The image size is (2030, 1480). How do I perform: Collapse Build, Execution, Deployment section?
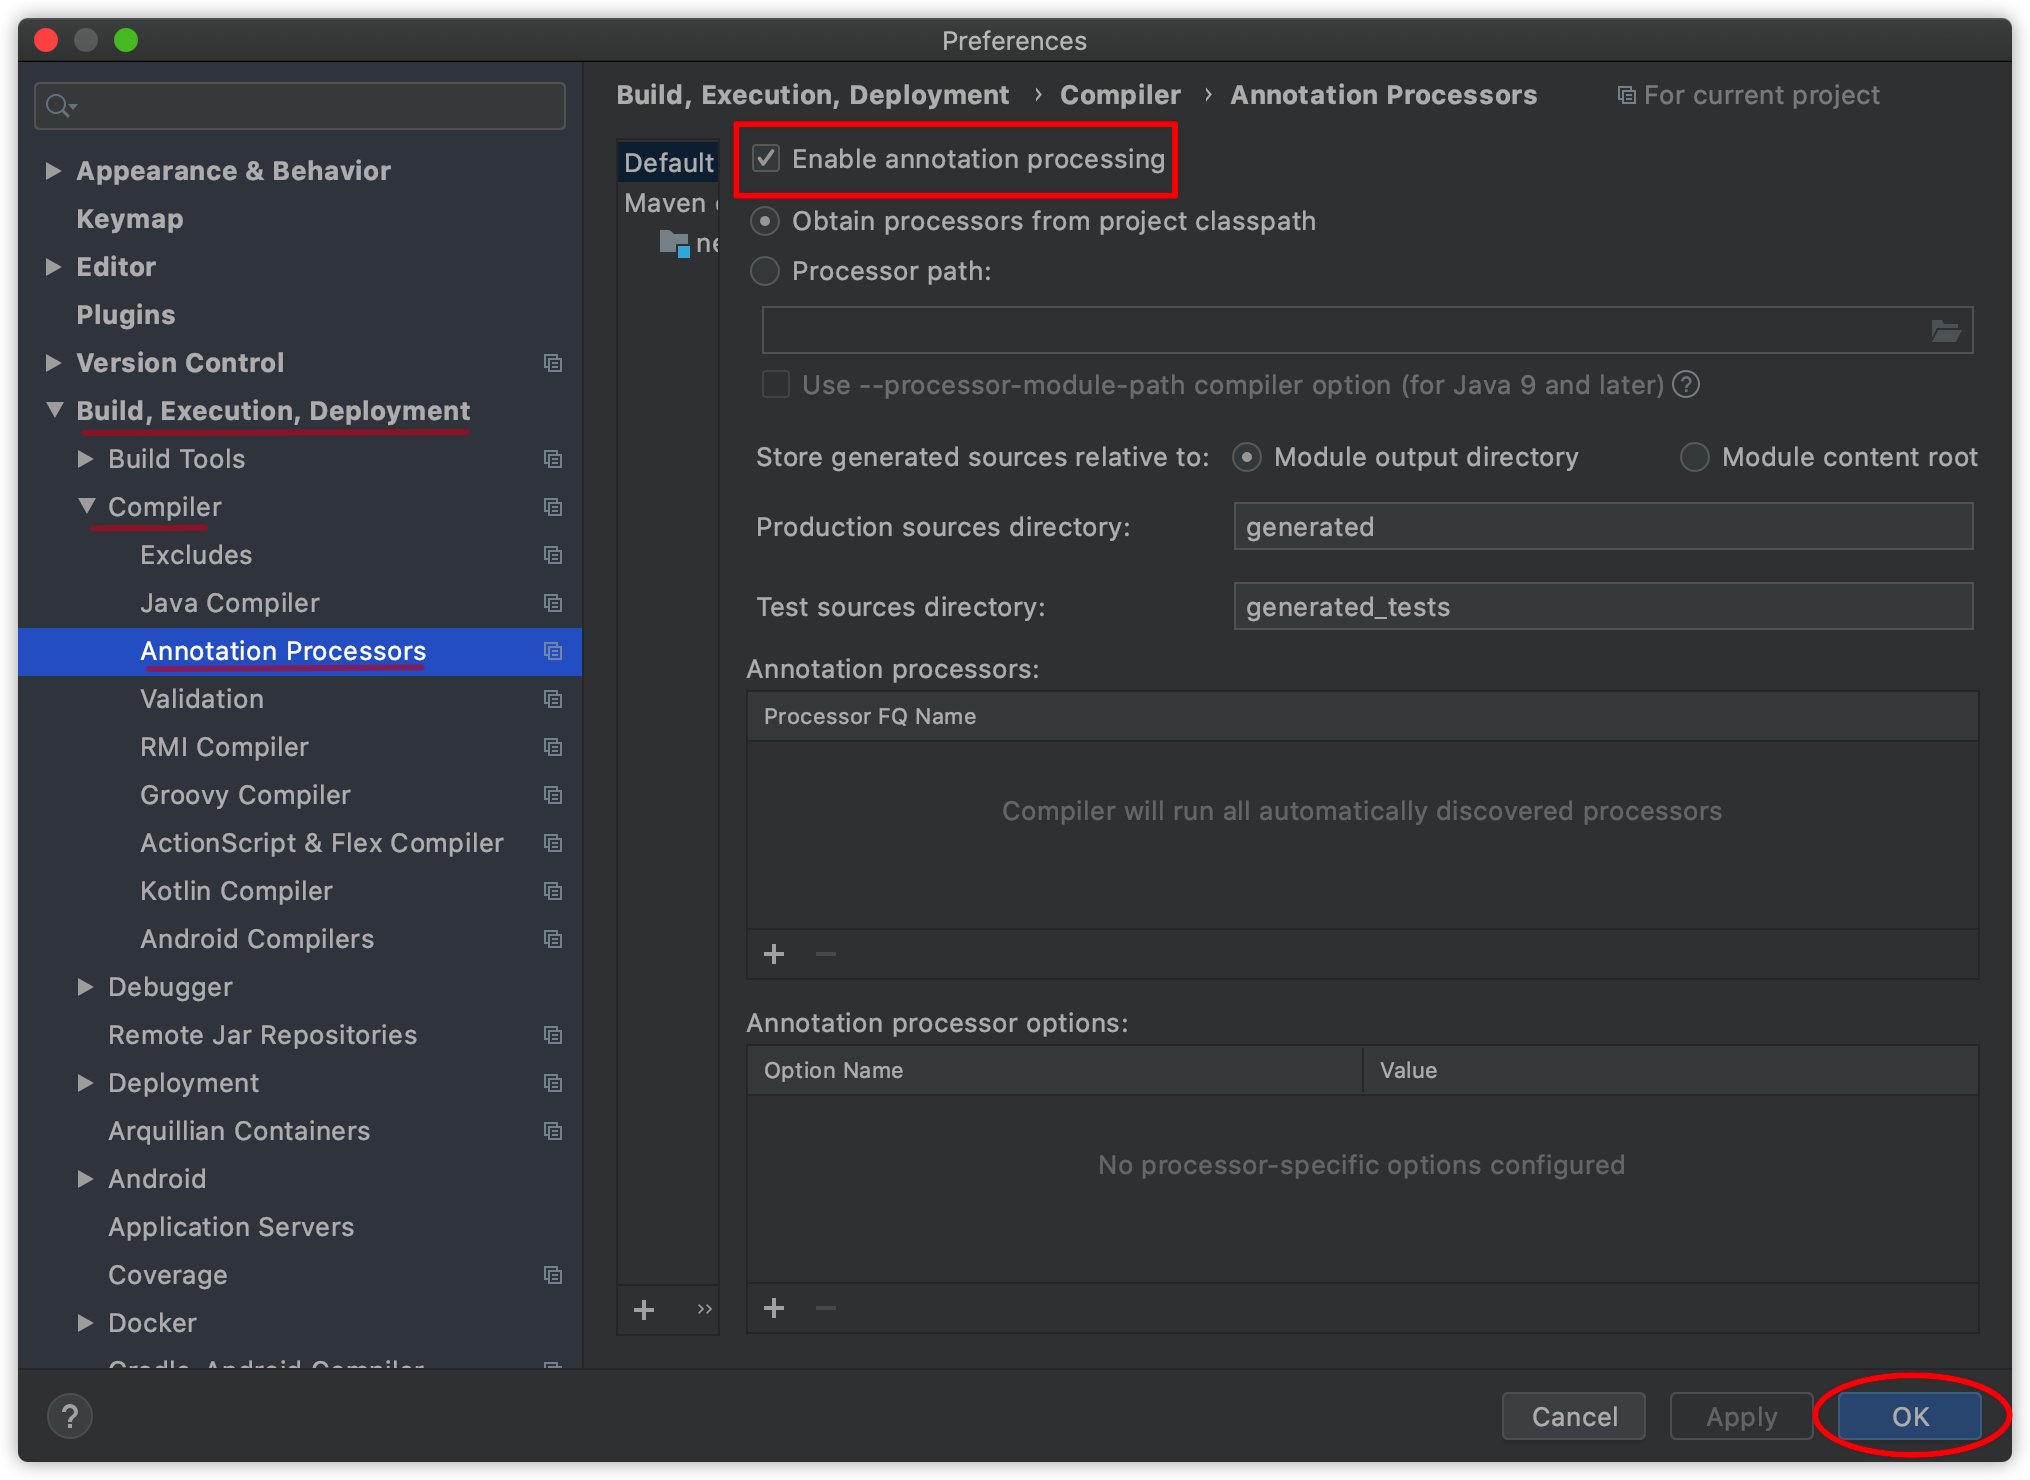click(55, 410)
